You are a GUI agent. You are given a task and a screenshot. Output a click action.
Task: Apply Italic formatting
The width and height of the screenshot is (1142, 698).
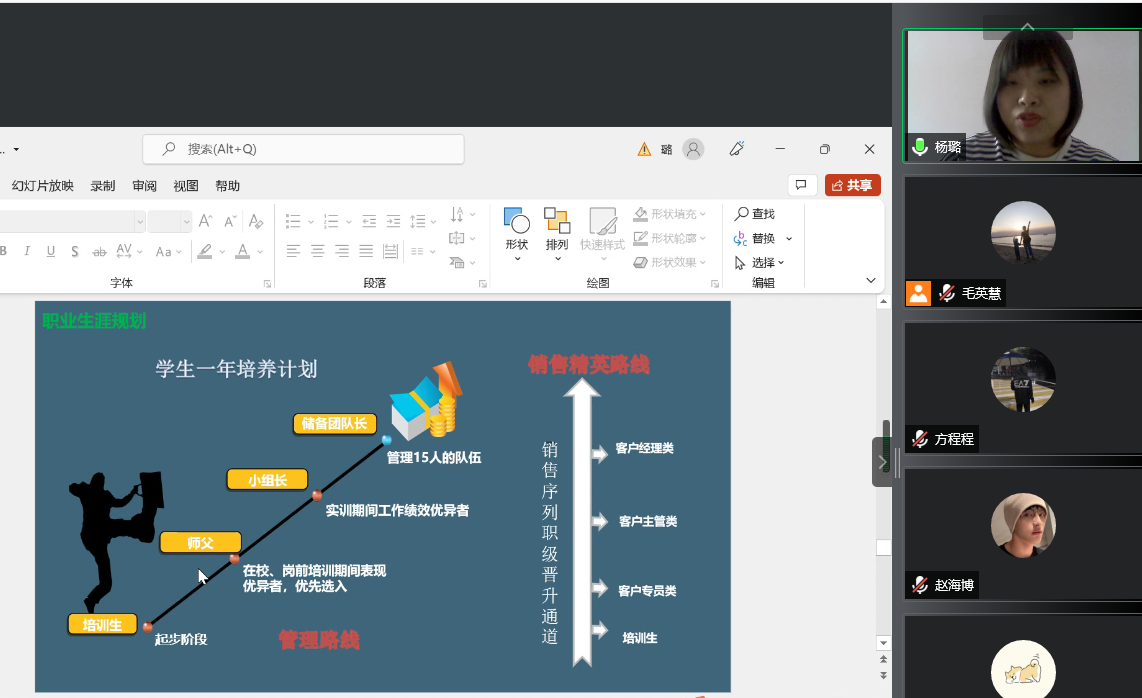27,251
